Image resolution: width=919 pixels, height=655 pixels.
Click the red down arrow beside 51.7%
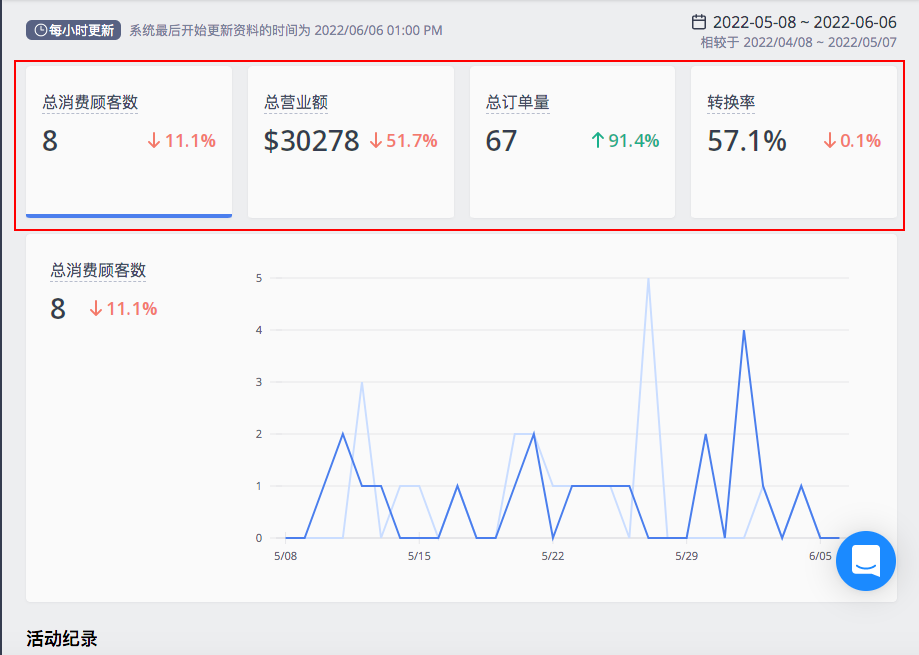pyautogui.click(x=376, y=141)
